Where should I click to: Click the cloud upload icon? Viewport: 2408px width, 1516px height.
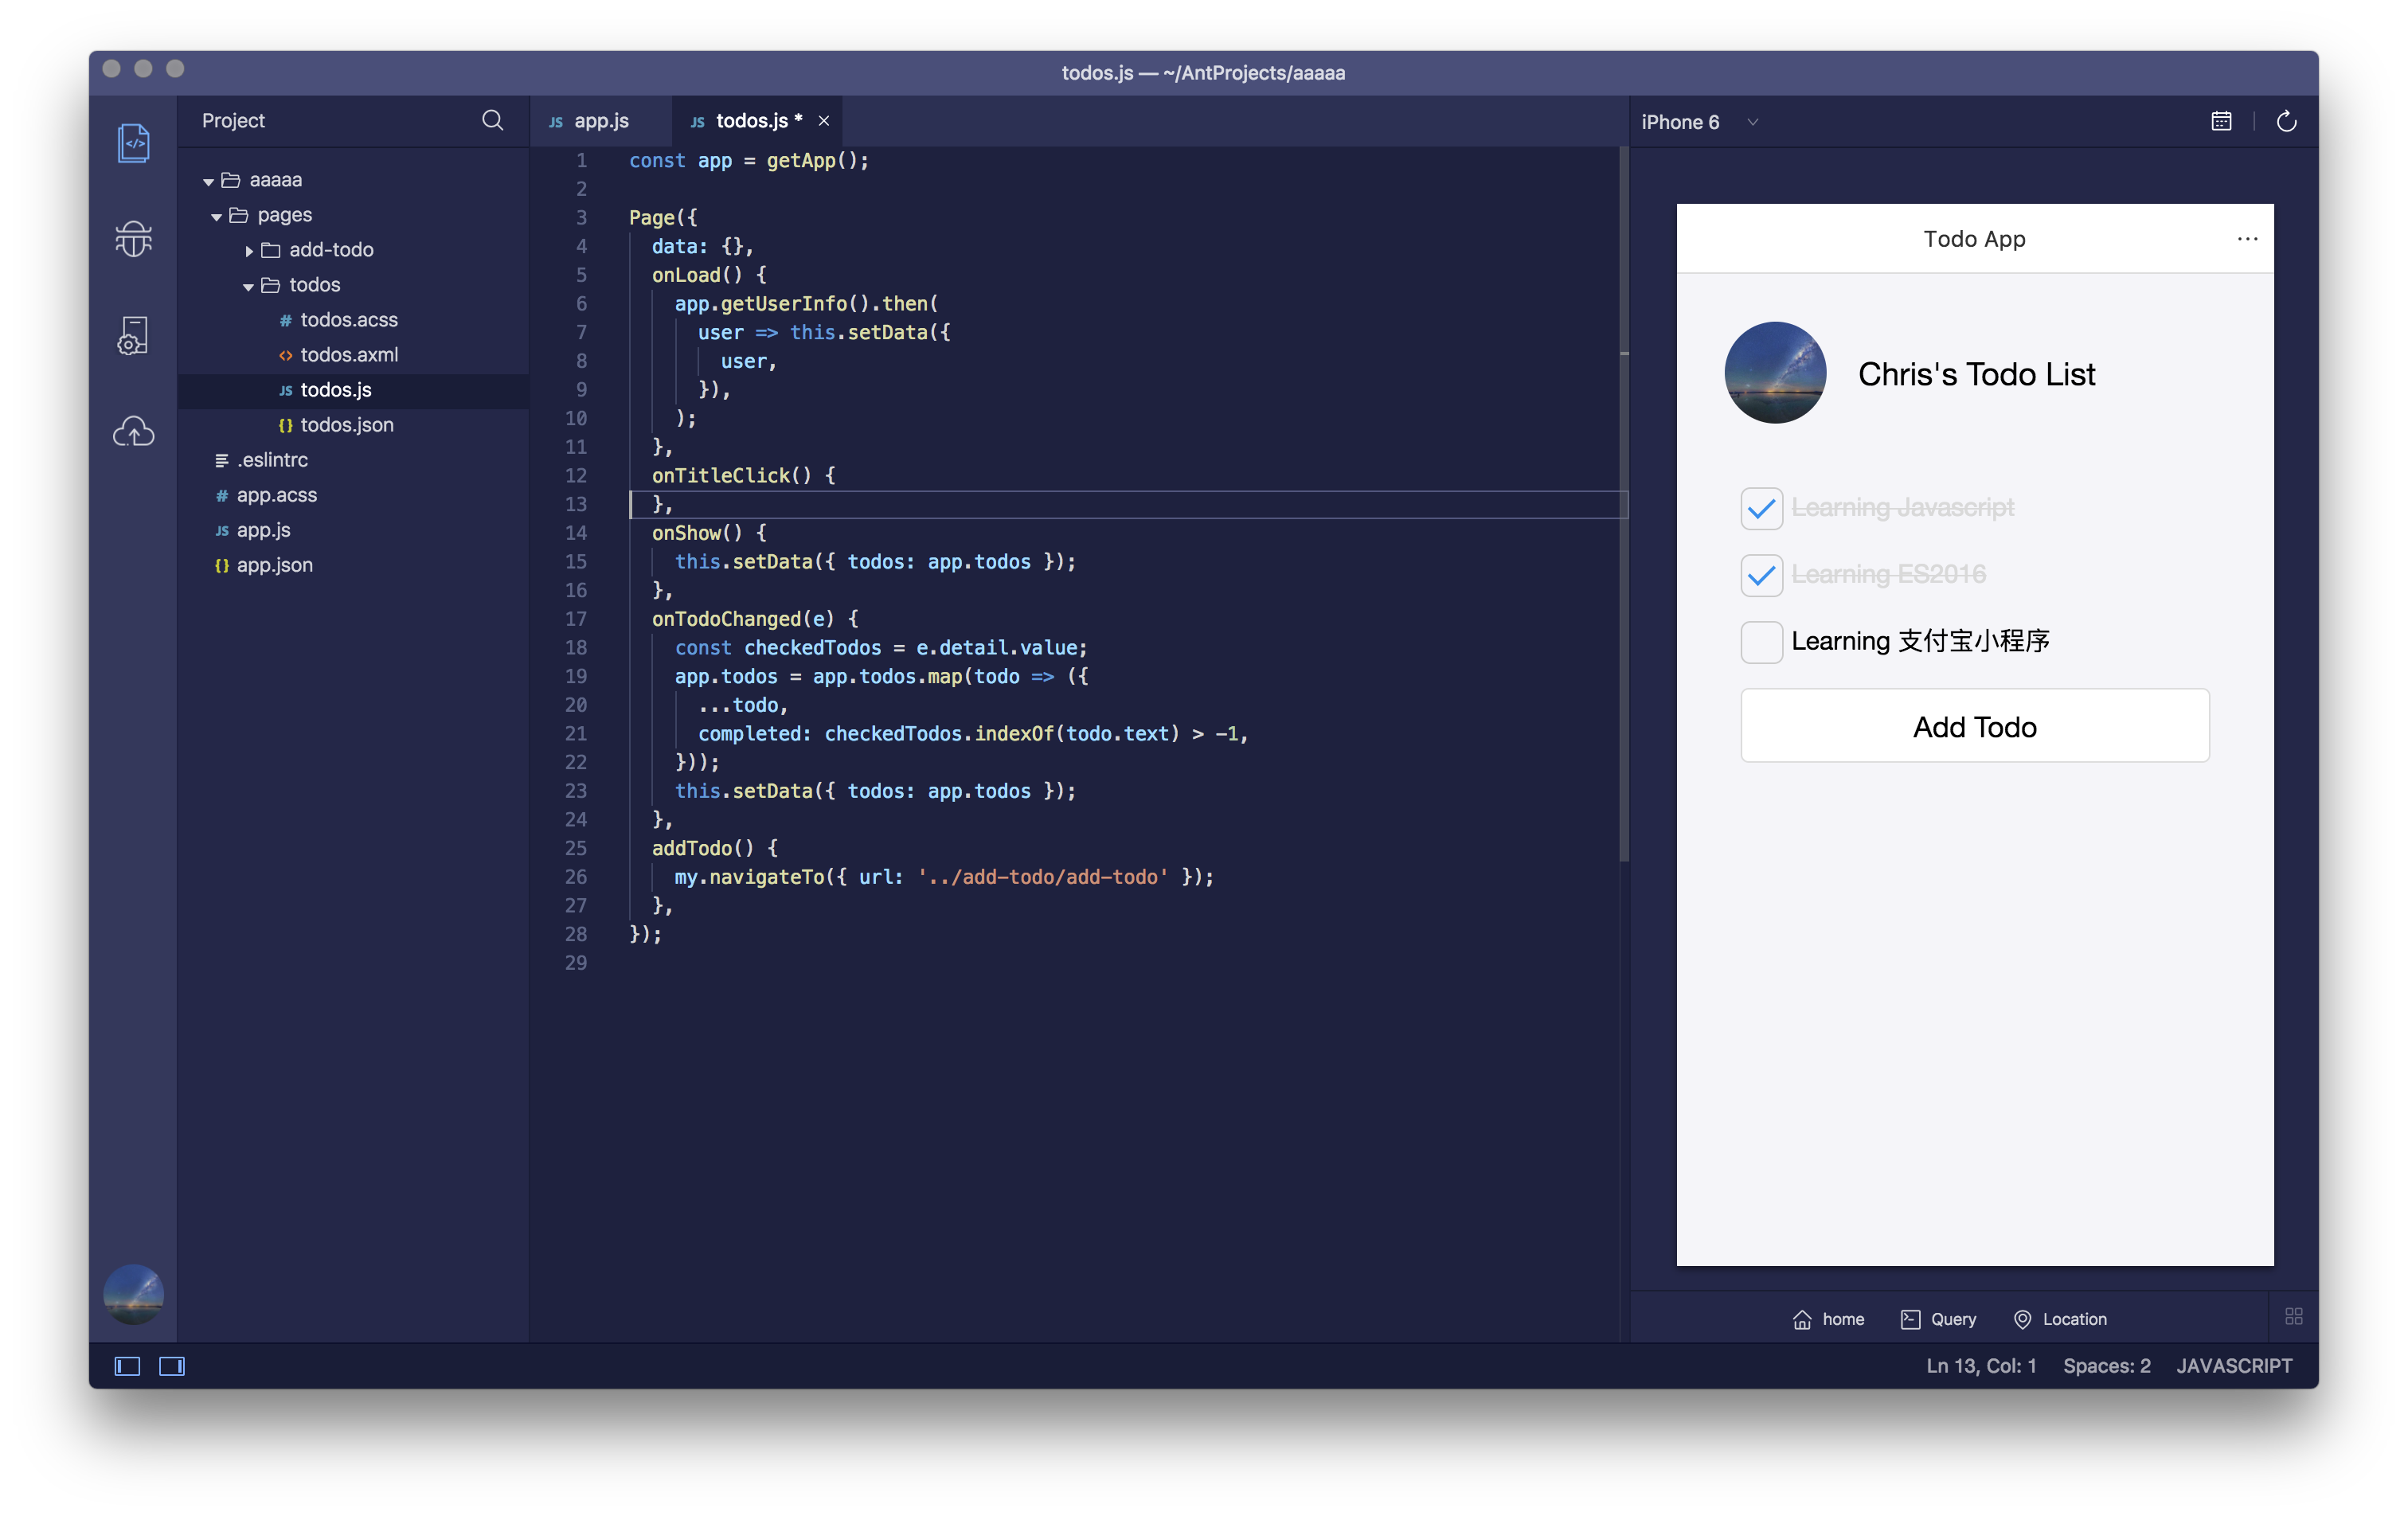[x=133, y=432]
